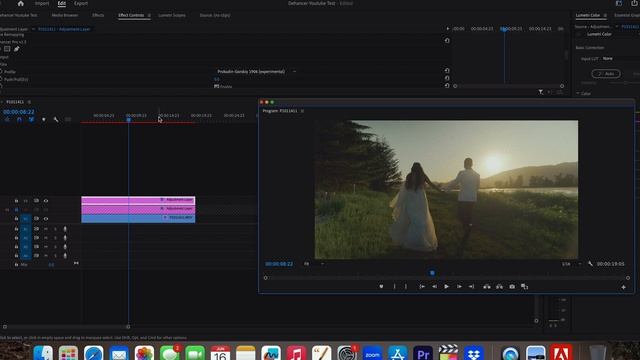
Task: Go to In point
Action: click(422, 287)
